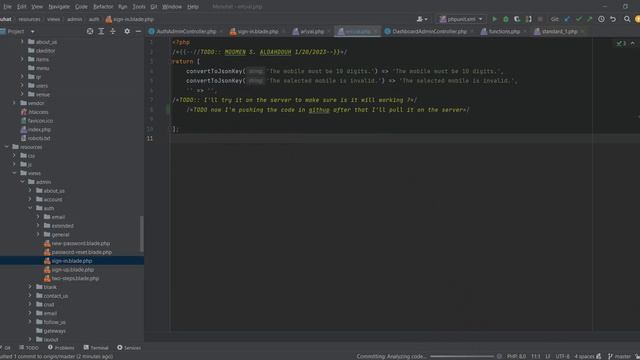This screenshot has height=360, width=640.
Task: Expand the follow_us folder
Action: tap(30, 322)
